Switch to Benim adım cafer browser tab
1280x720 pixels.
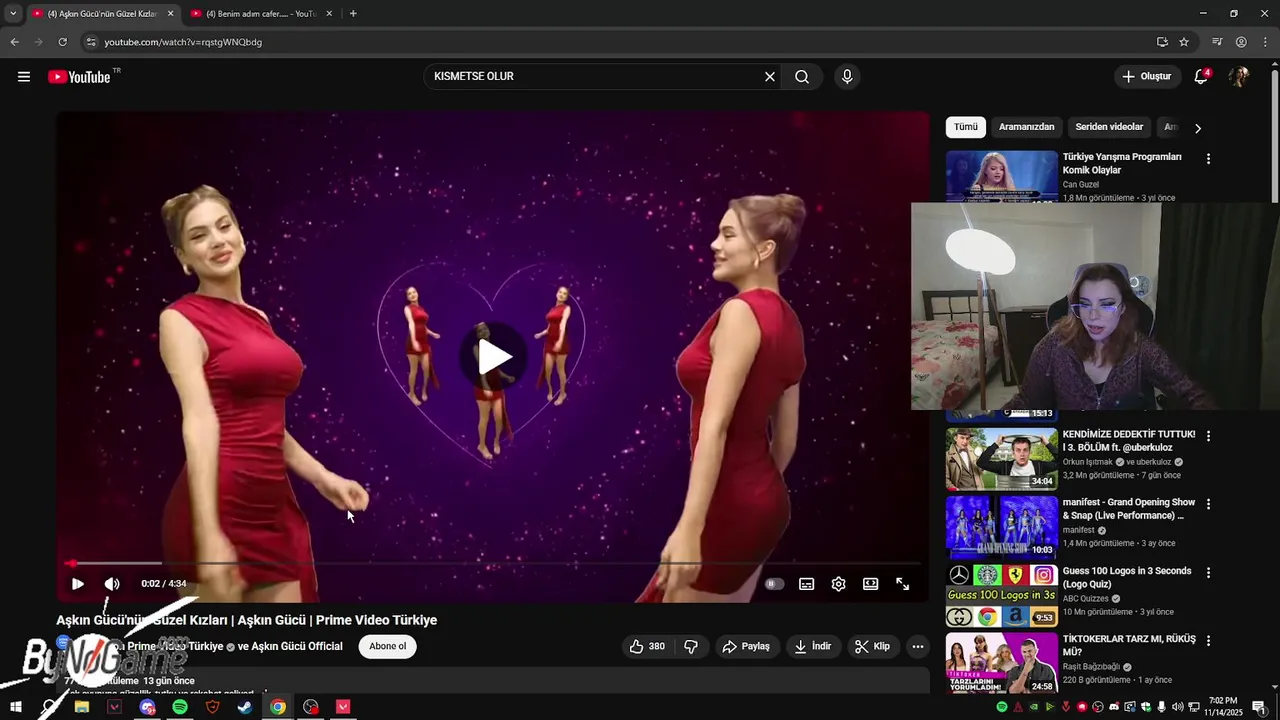coord(260,14)
